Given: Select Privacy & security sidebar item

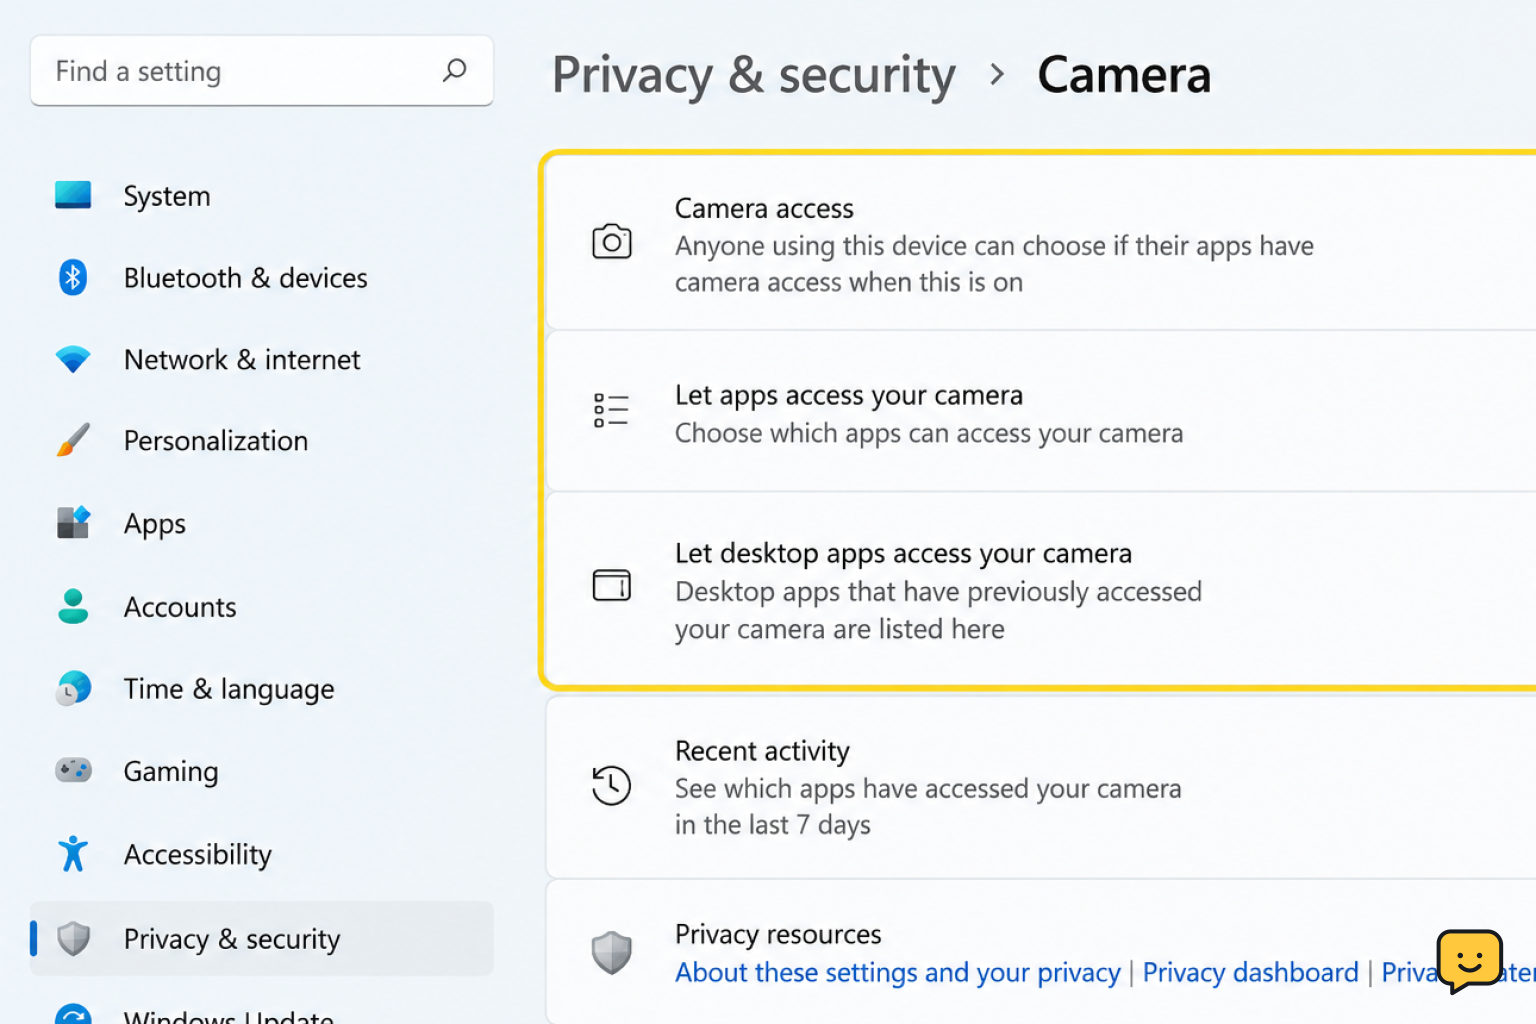Looking at the screenshot, I should [x=262, y=939].
